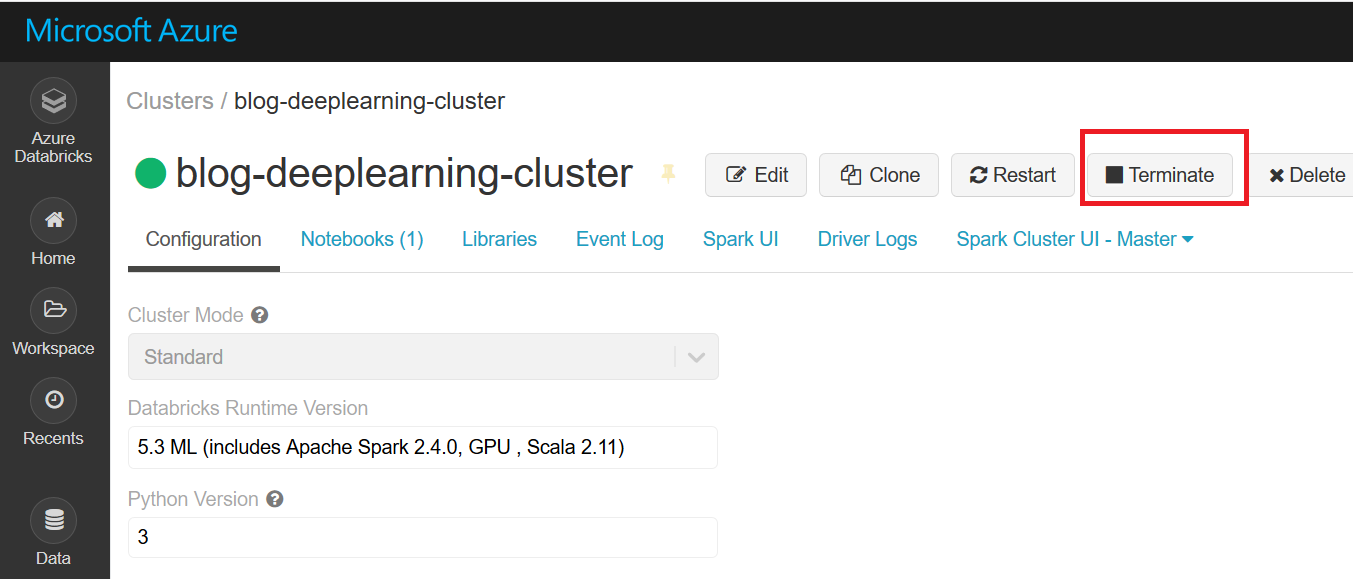The height and width of the screenshot is (579, 1353).
Task: Open the Libraries tab
Action: (499, 239)
